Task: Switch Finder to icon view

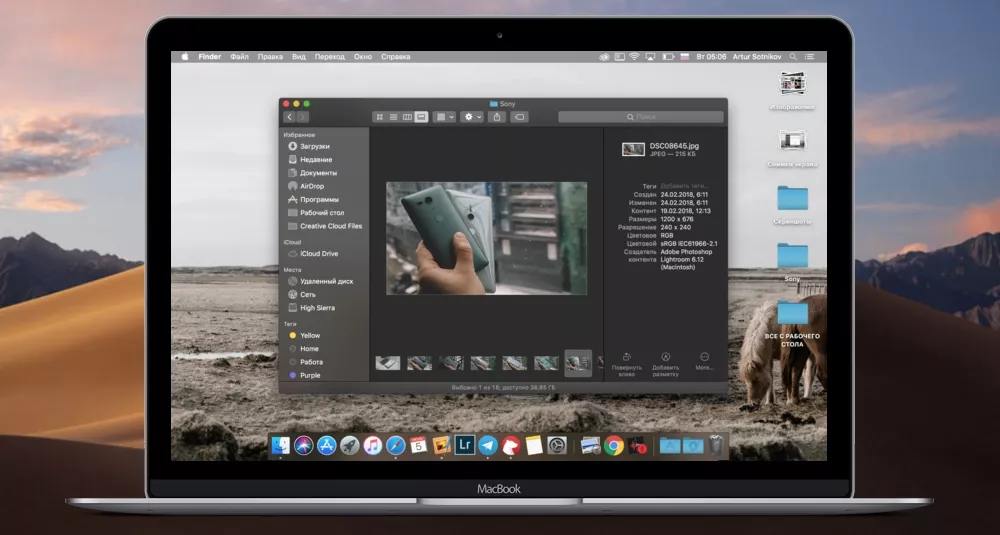Action: click(379, 117)
